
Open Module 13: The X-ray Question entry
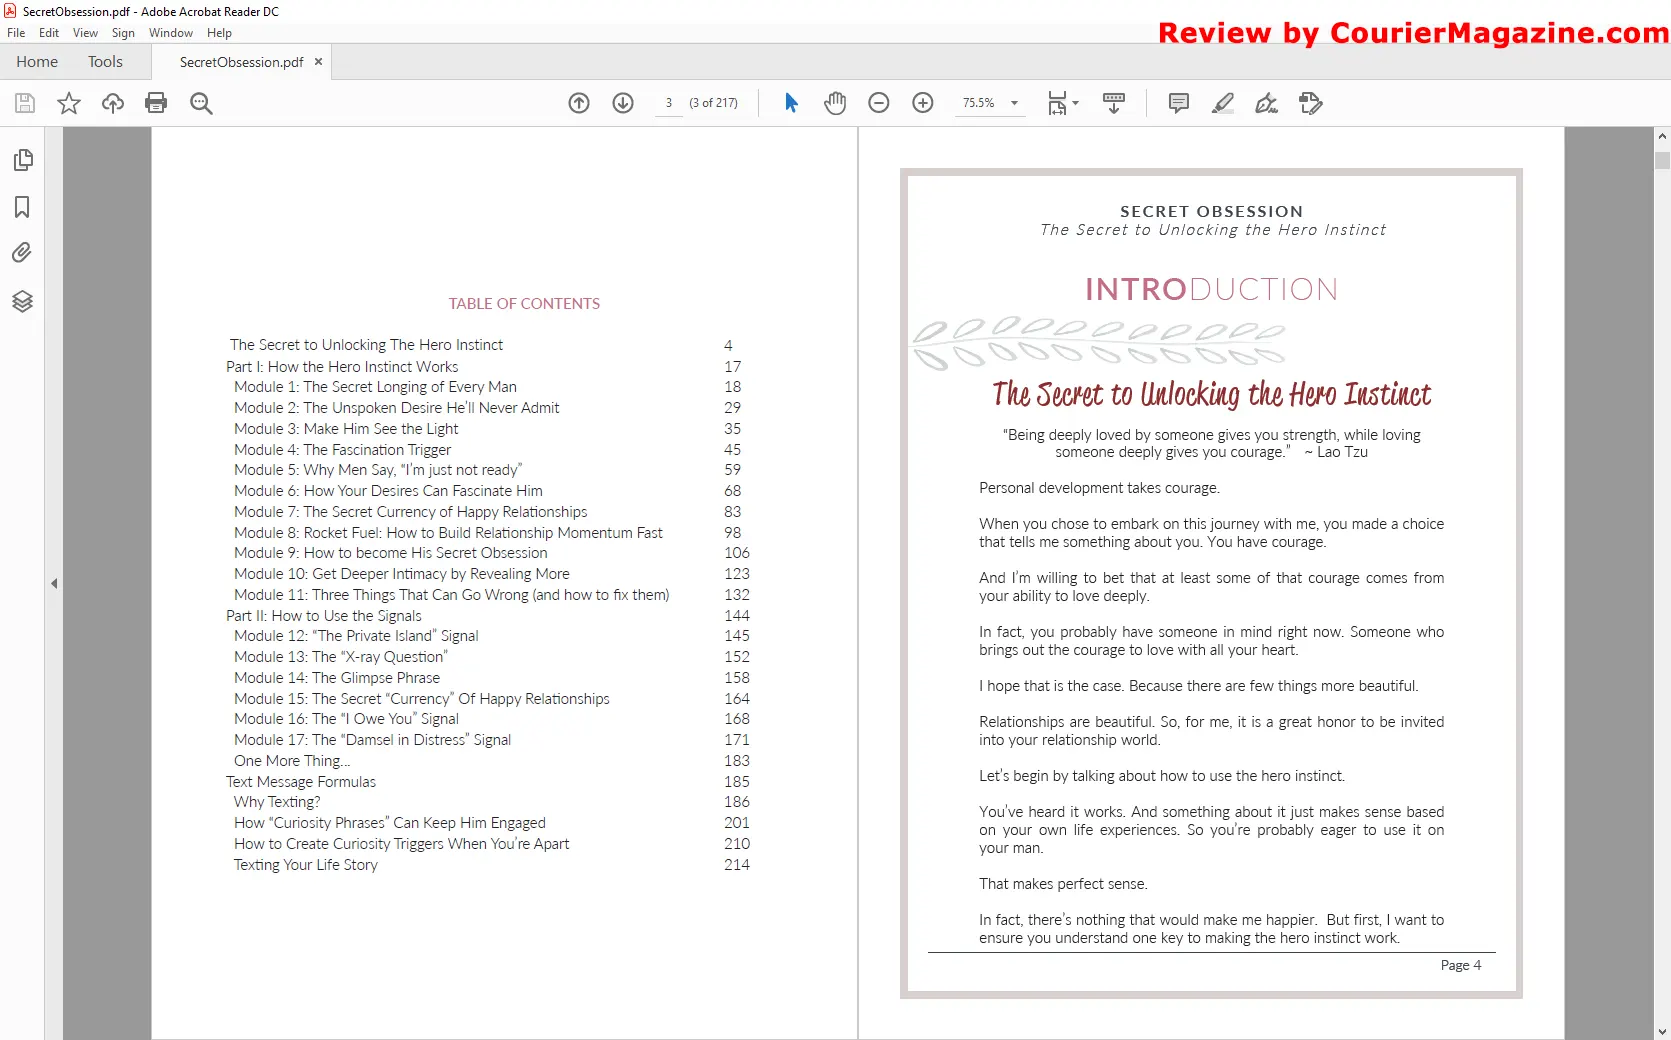pos(341,657)
